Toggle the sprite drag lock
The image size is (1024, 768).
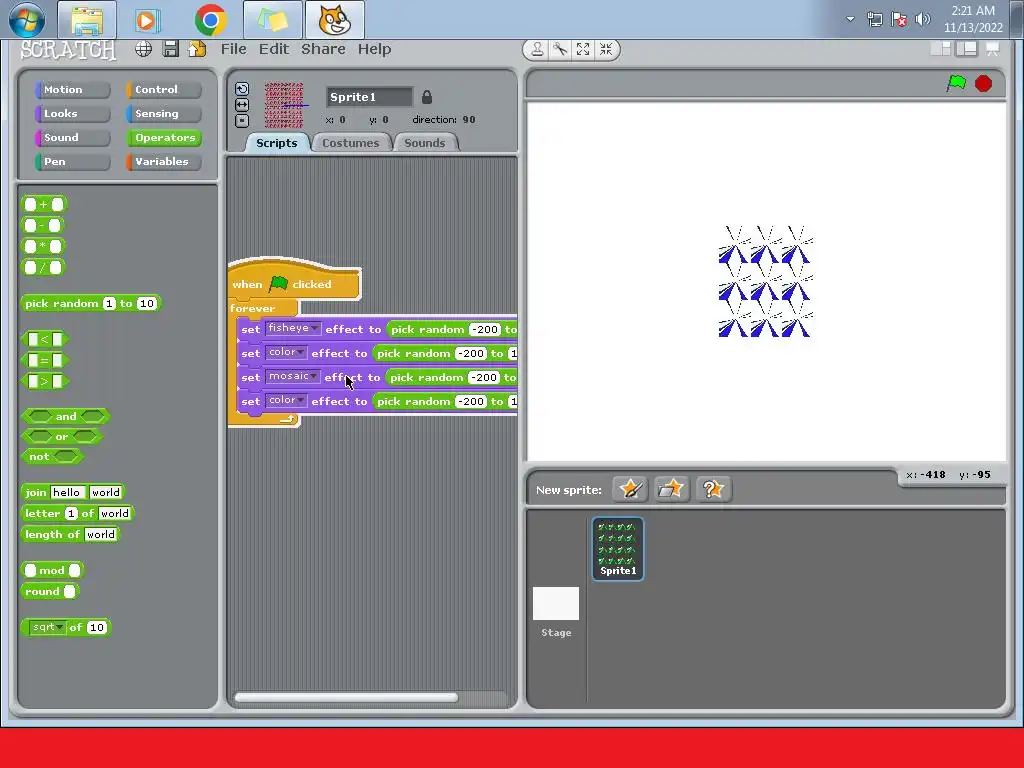tap(426, 97)
